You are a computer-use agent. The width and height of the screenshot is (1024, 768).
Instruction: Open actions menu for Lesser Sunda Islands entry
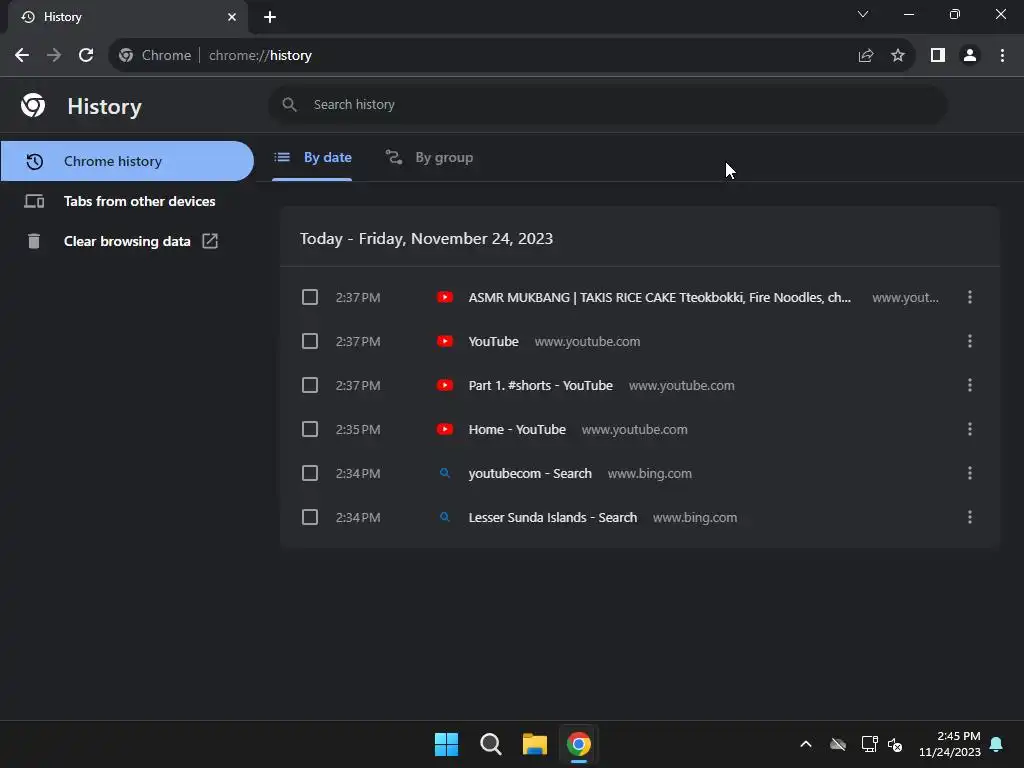(970, 517)
